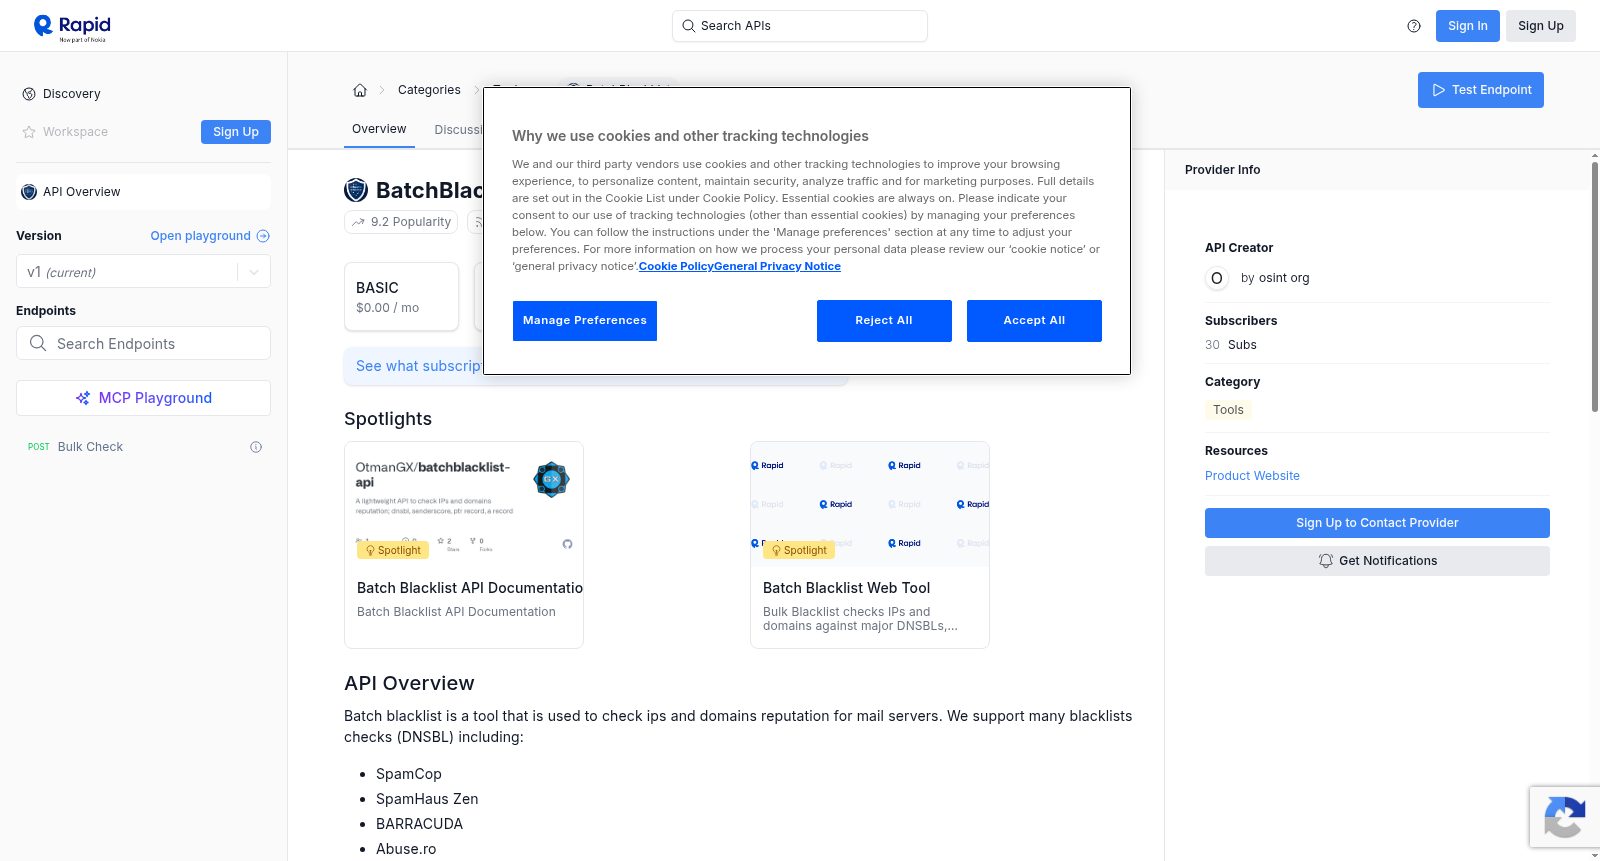Screen dimensions: 1600x861
Task: Open the Discovery menu item
Action: click(x=72, y=94)
